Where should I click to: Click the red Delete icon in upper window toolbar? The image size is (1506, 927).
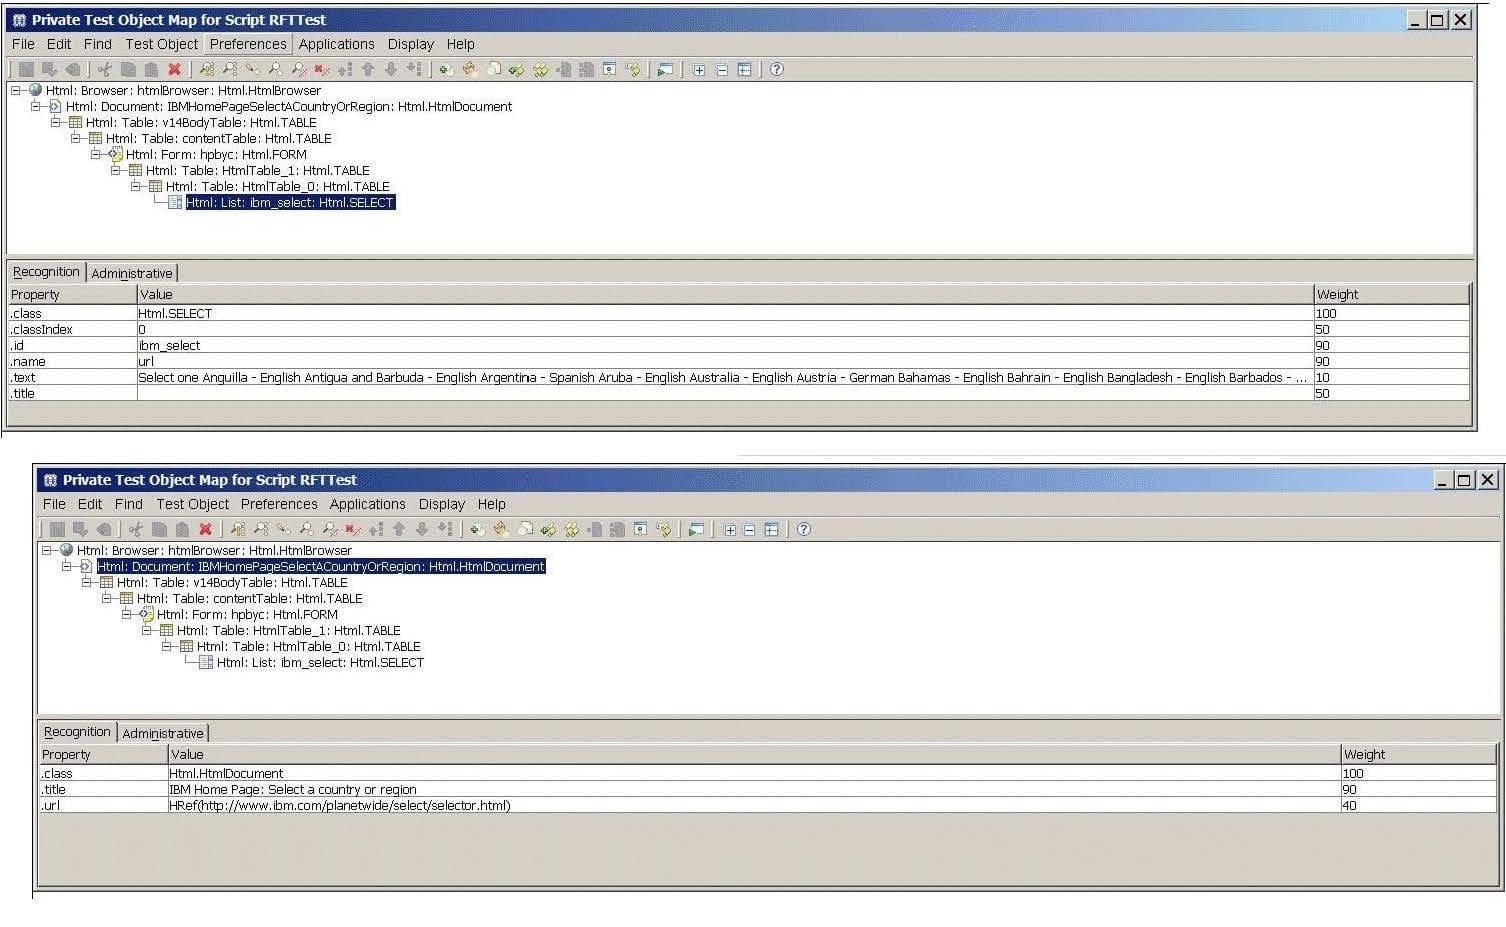[x=174, y=70]
